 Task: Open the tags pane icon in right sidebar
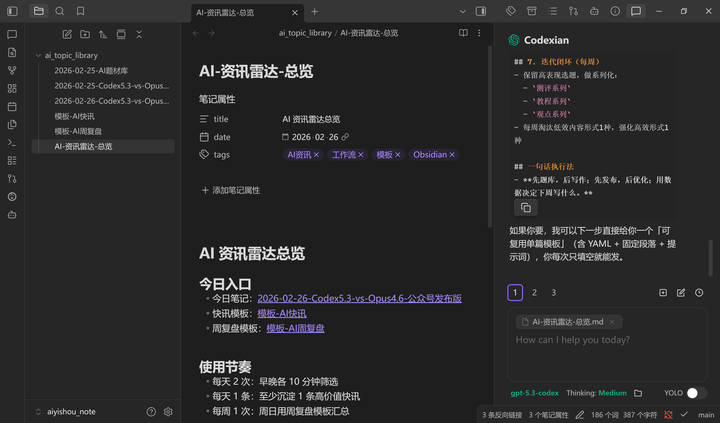click(511, 11)
